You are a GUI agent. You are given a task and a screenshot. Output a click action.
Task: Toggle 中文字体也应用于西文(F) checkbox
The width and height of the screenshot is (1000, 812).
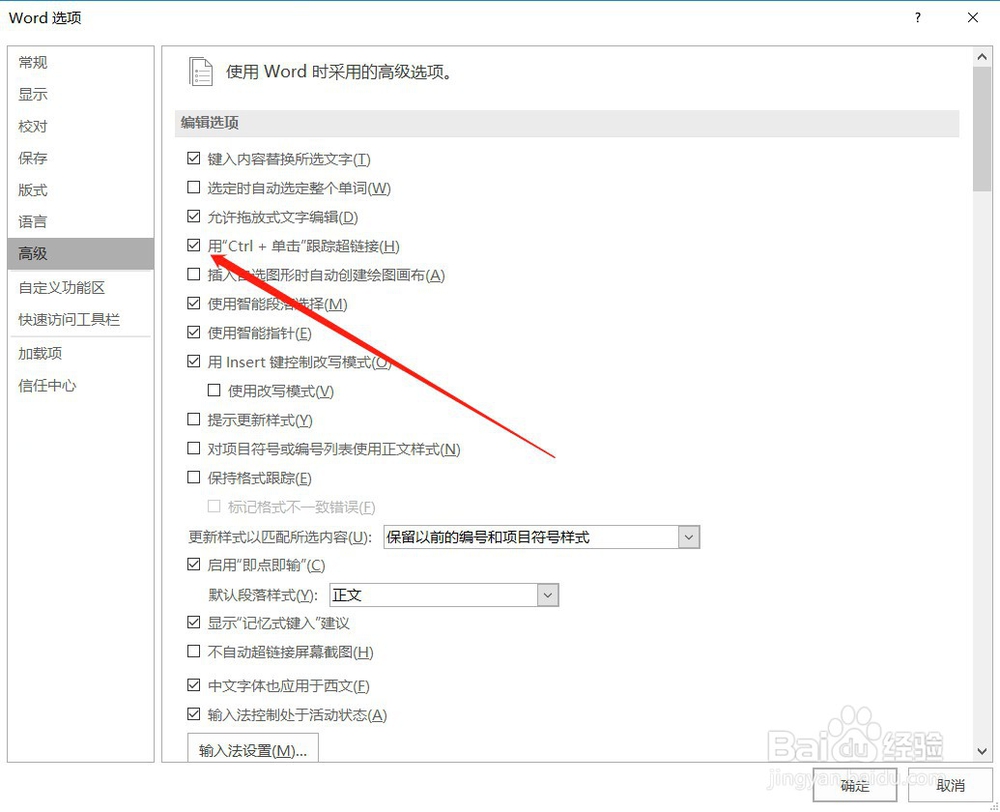pos(194,686)
